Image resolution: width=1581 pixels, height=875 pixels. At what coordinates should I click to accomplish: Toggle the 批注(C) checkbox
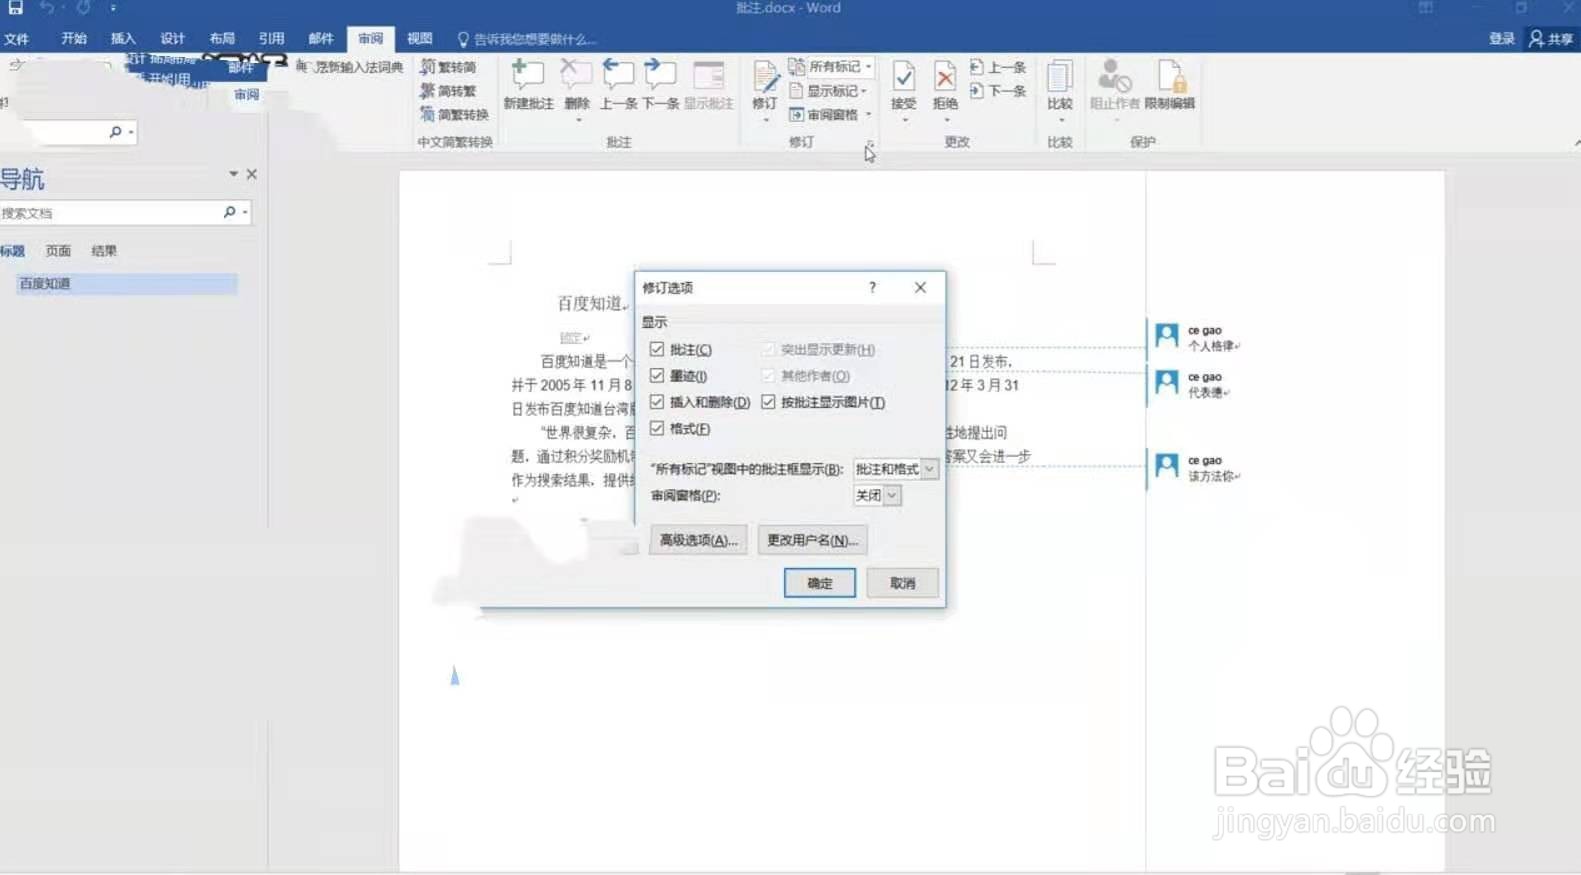(x=657, y=349)
